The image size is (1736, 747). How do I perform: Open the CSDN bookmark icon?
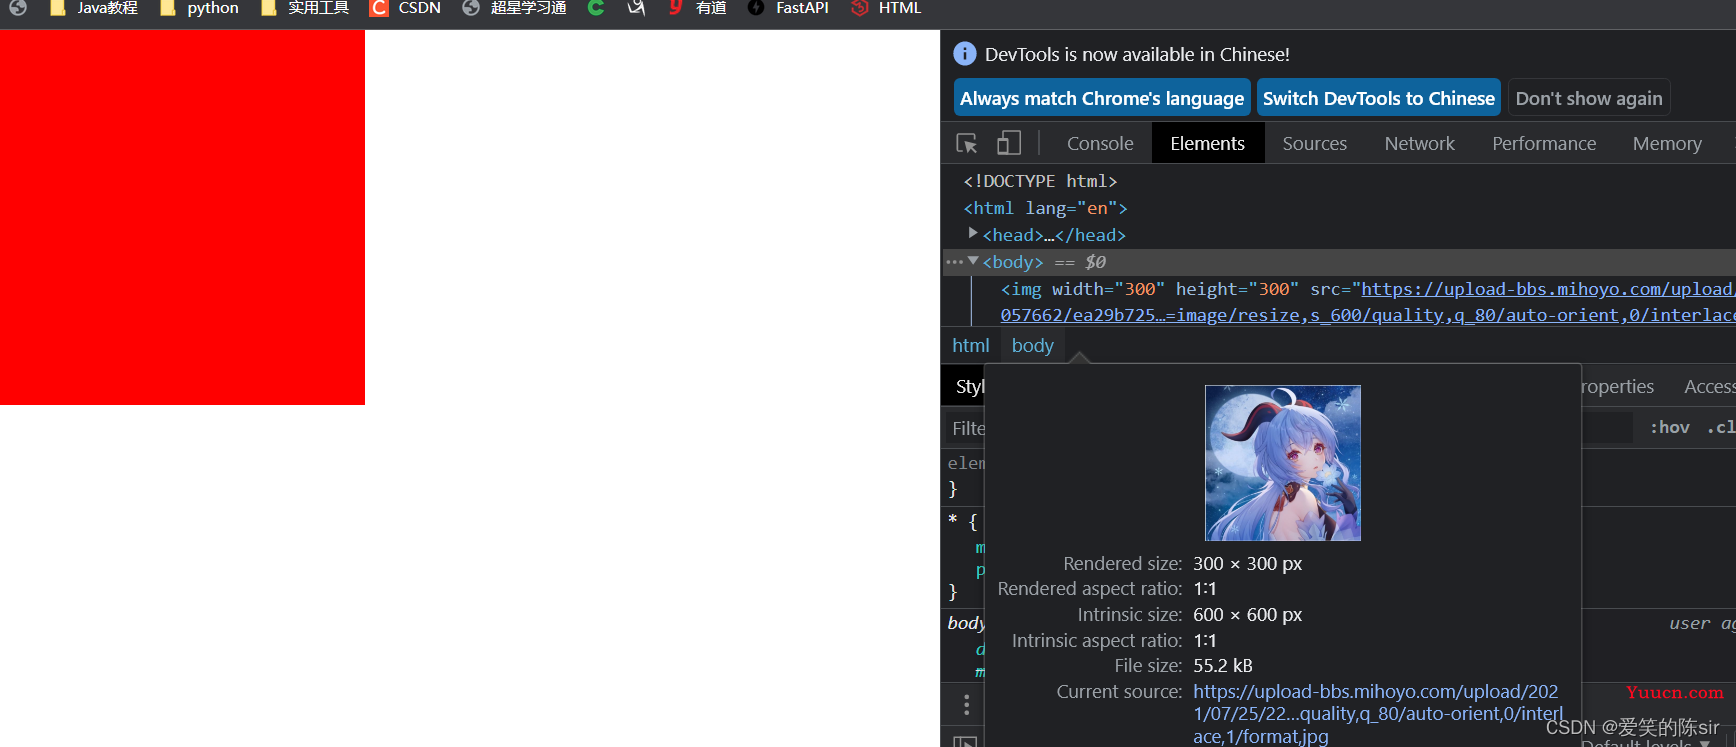(379, 8)
